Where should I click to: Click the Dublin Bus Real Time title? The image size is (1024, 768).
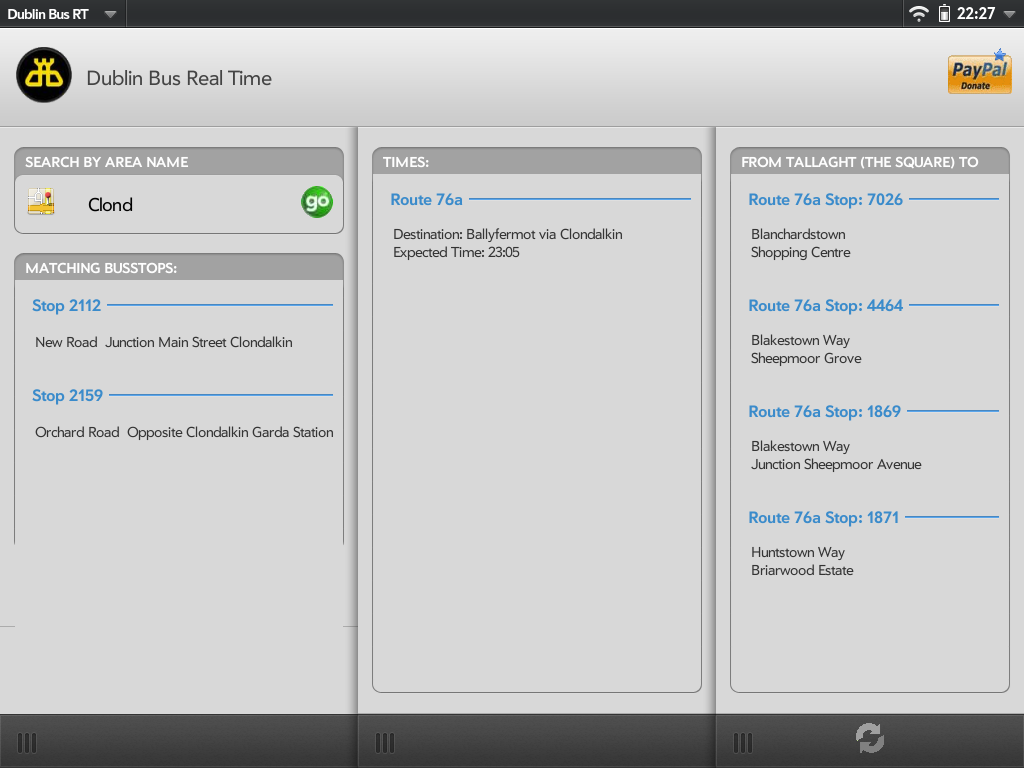coord(179,78)
